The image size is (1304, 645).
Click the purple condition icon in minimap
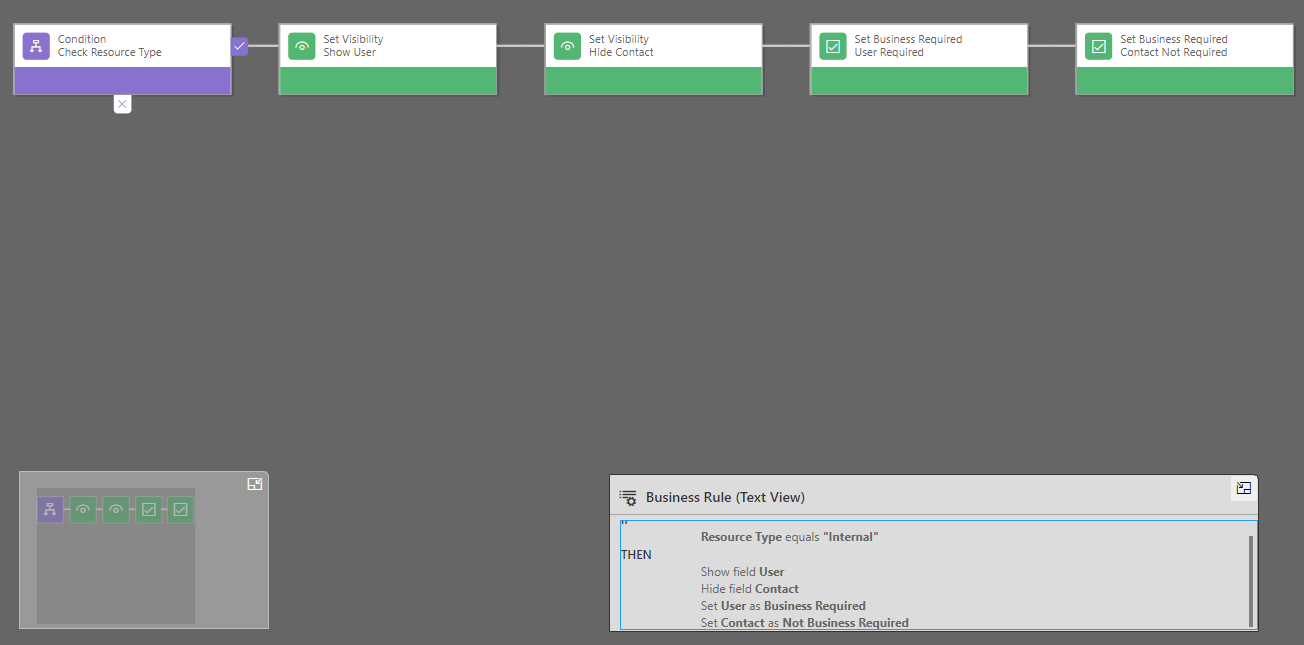[x=50, y=510]
